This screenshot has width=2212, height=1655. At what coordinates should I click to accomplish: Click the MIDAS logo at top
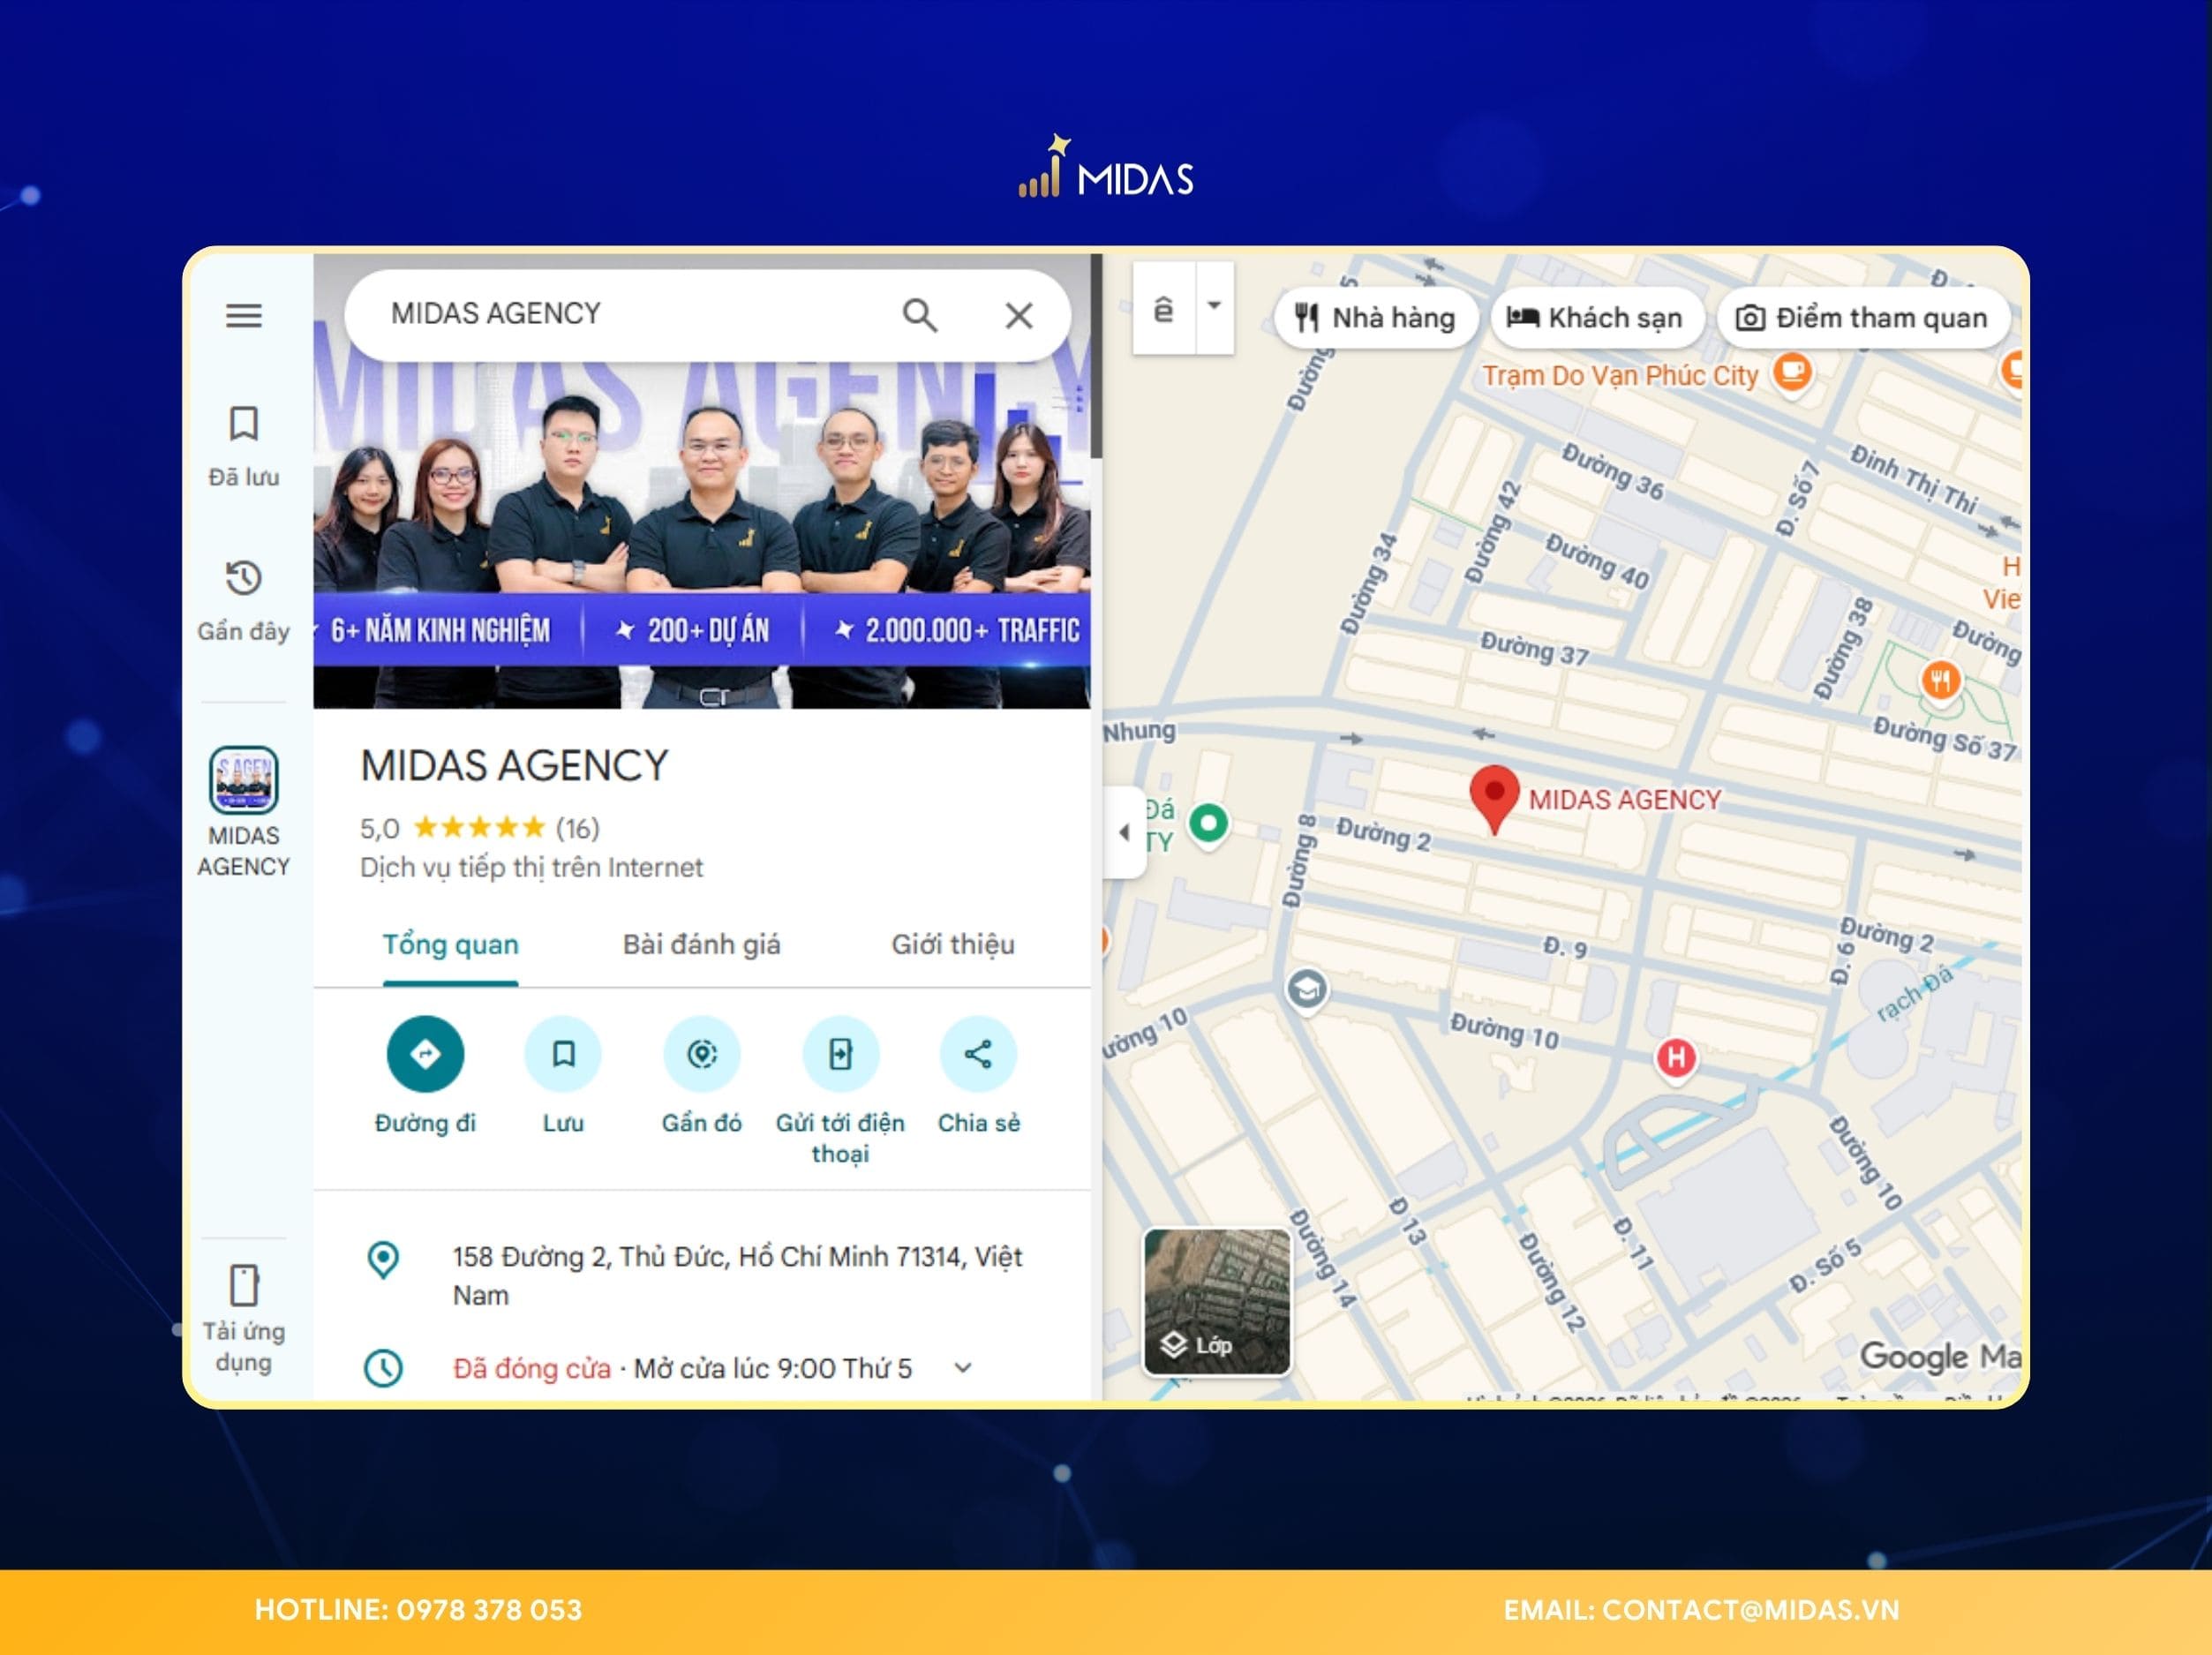pyautogui.click(x=1106, y=166)
